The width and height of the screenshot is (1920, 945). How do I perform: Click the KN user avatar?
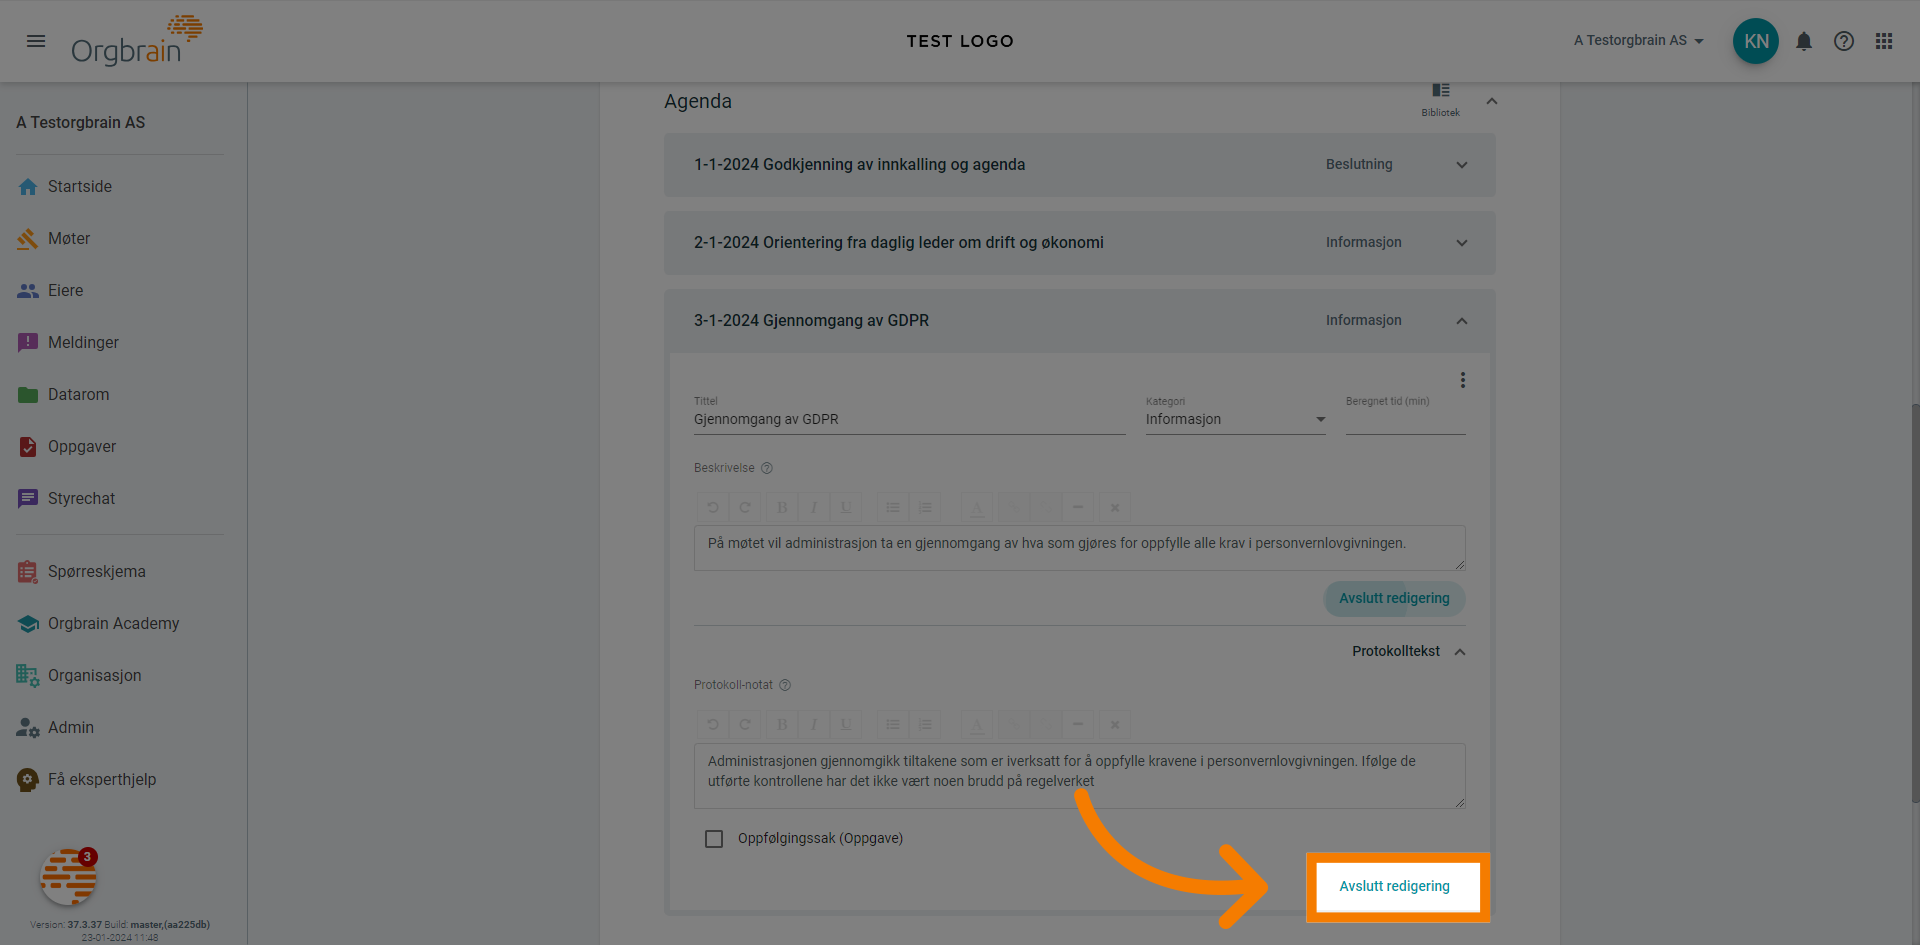[x=1756, y=41]
